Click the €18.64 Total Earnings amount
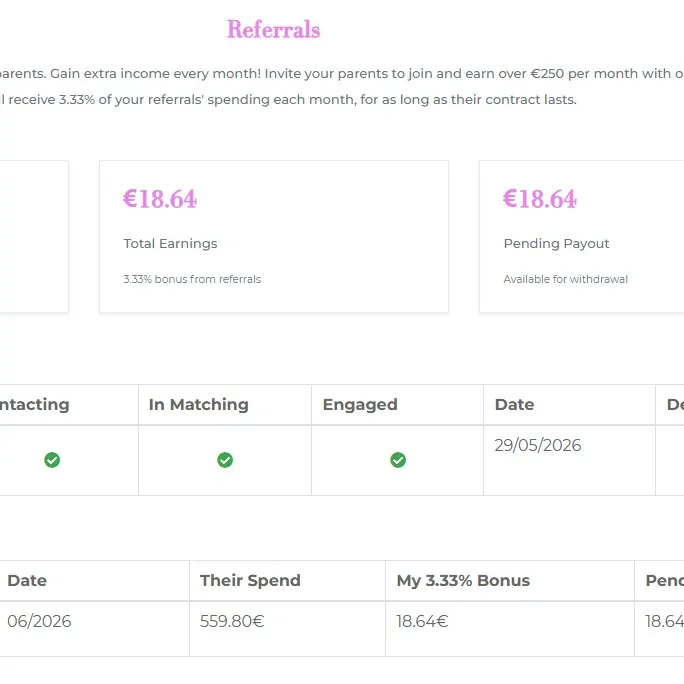This screenshot has height=684, width=684. 160,199
